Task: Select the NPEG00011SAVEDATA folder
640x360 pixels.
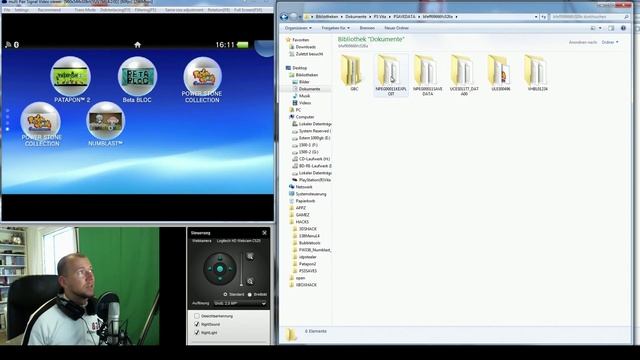Action: point(427,75)
